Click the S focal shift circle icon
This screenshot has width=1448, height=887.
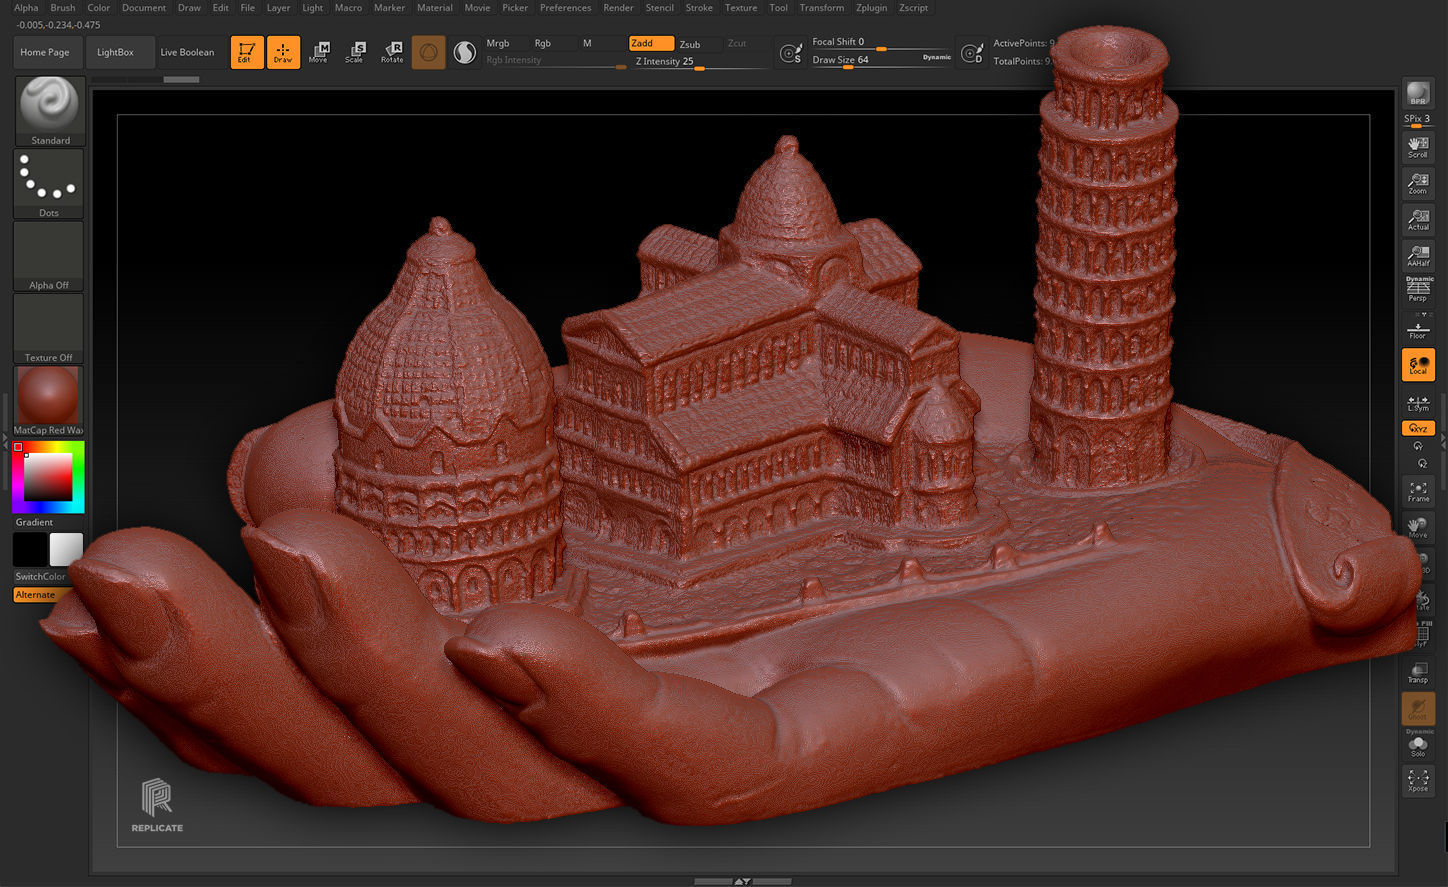pyautogui.click(x=791, y=53)
